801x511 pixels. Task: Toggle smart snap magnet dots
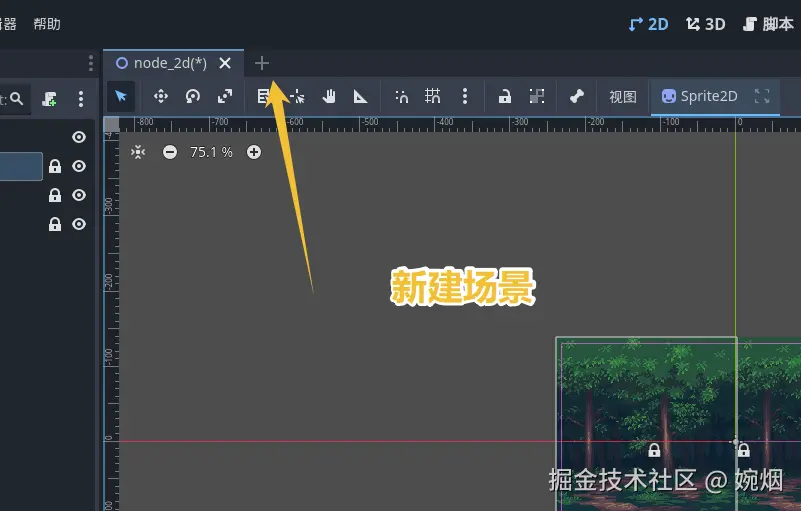(x=402, y=96)
